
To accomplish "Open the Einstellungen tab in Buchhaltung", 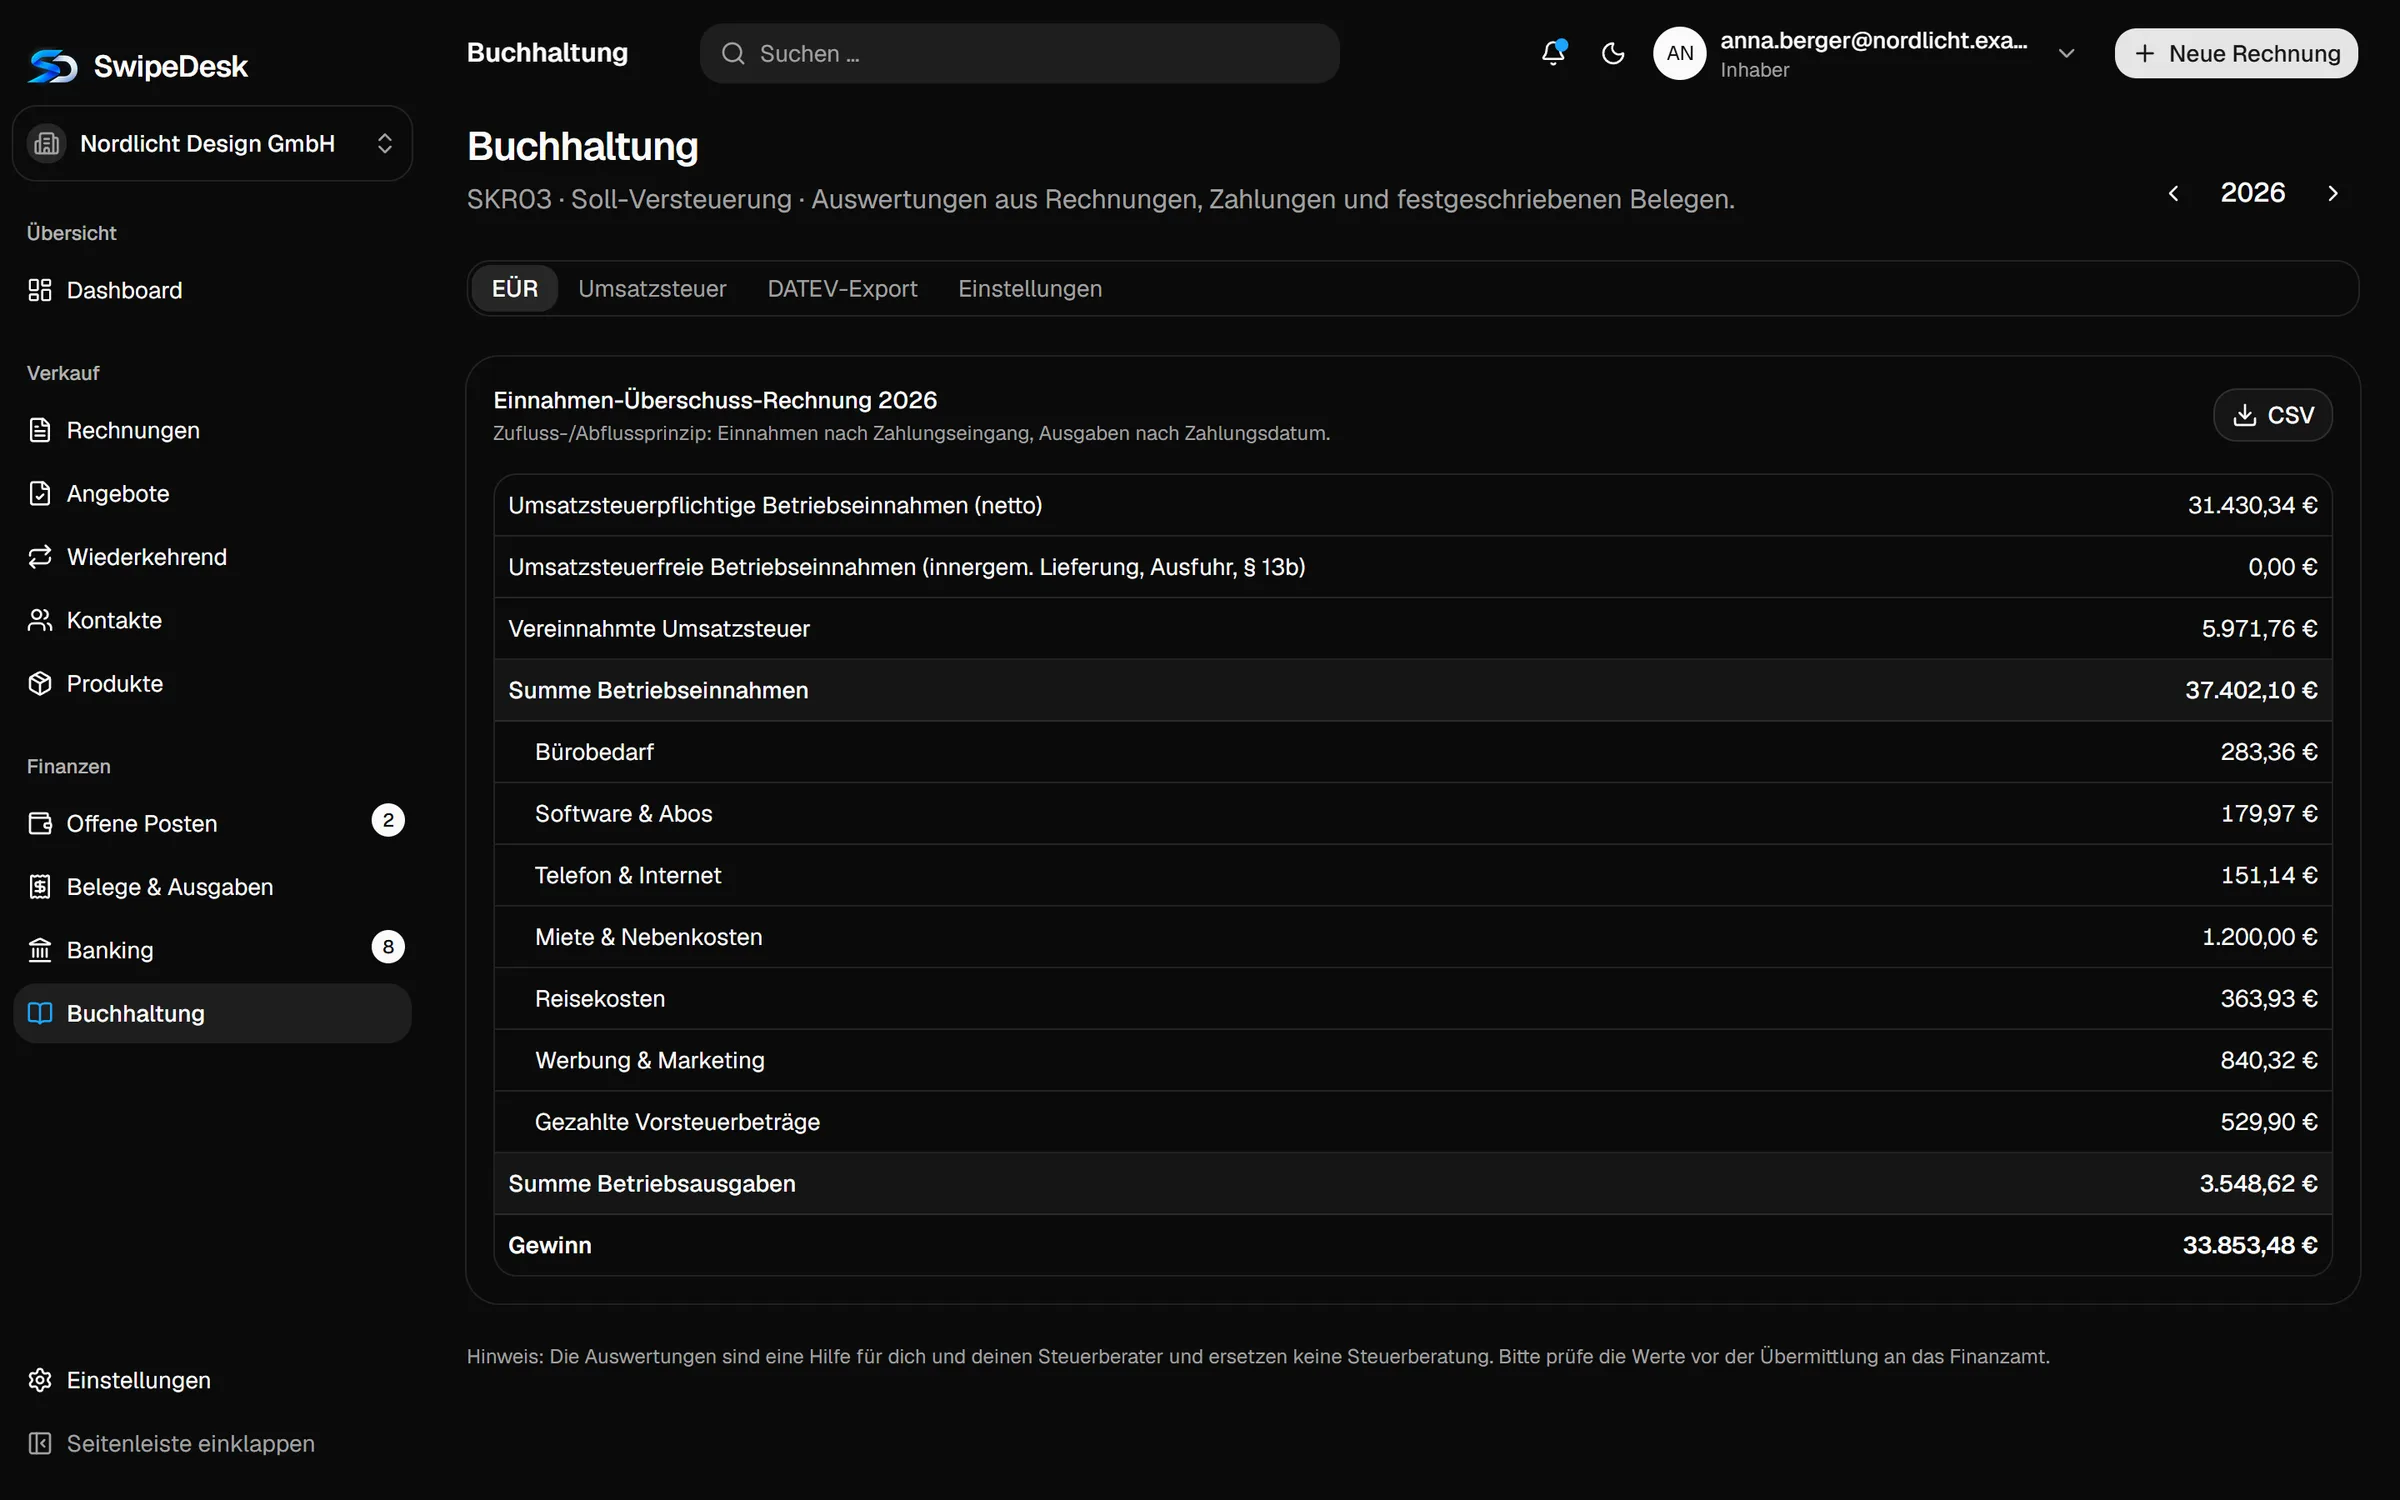I will point(1030,289).
